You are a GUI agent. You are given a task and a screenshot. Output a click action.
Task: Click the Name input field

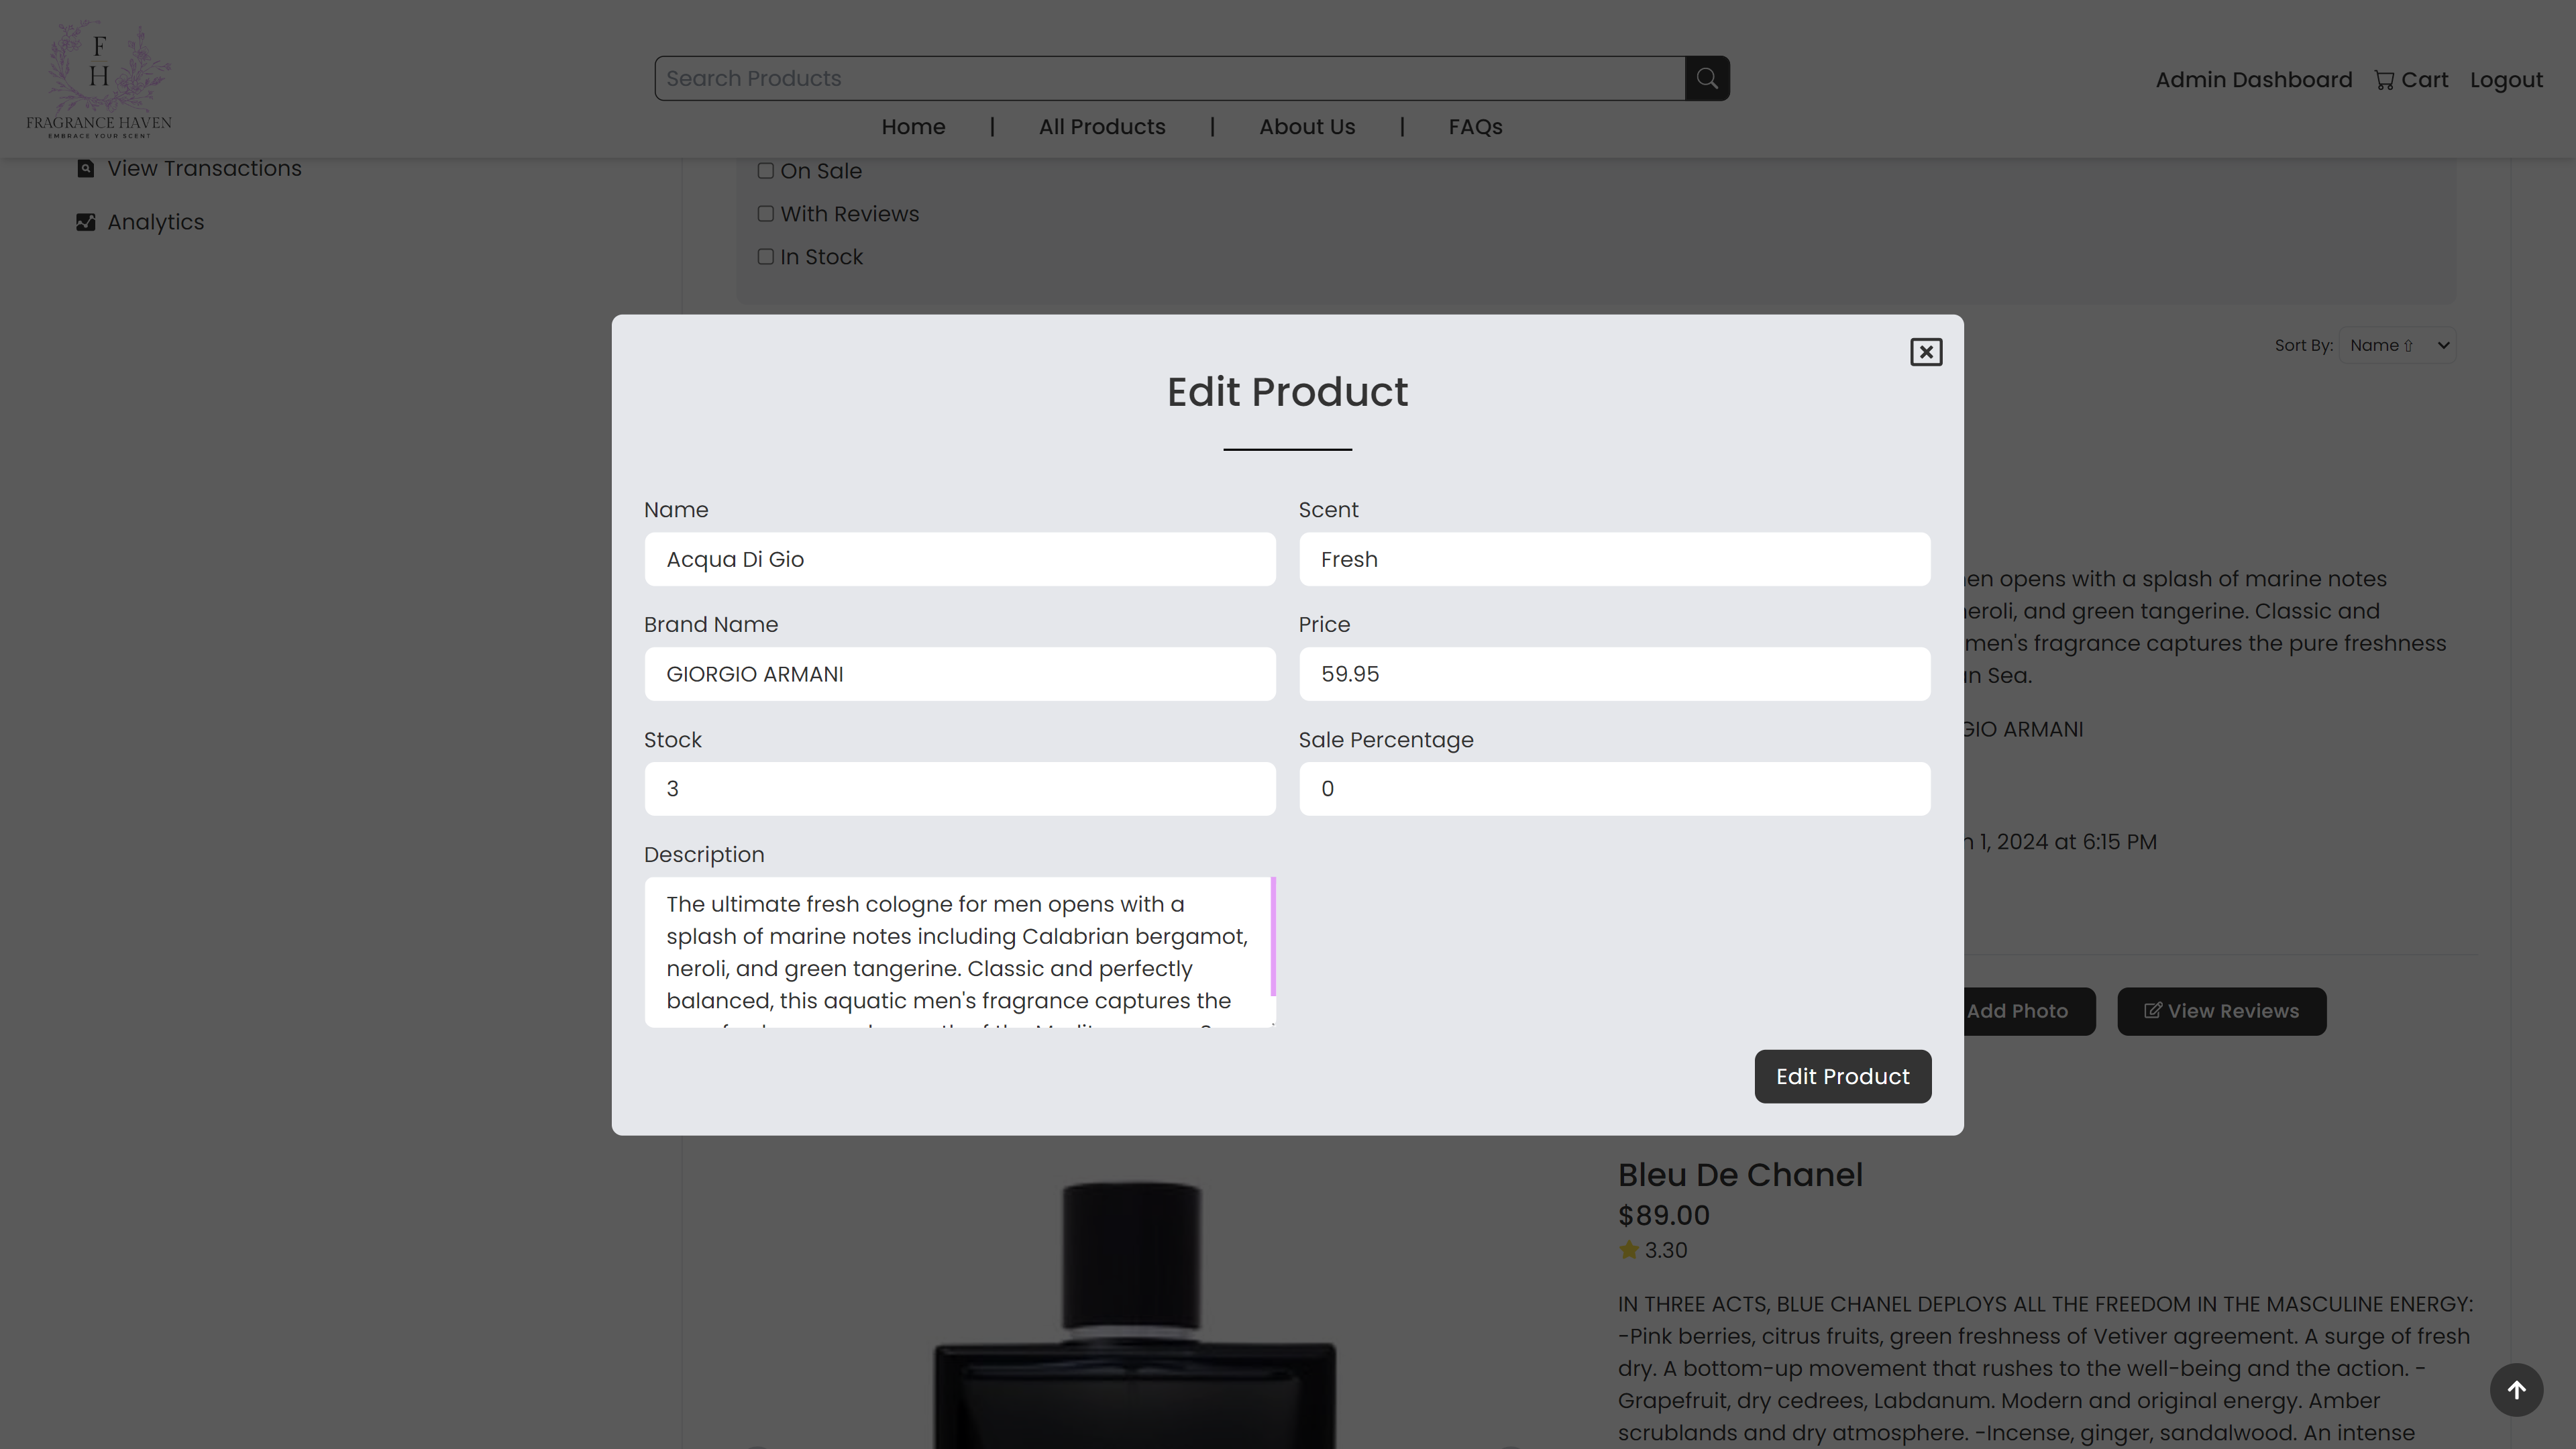tap(960, 559)
